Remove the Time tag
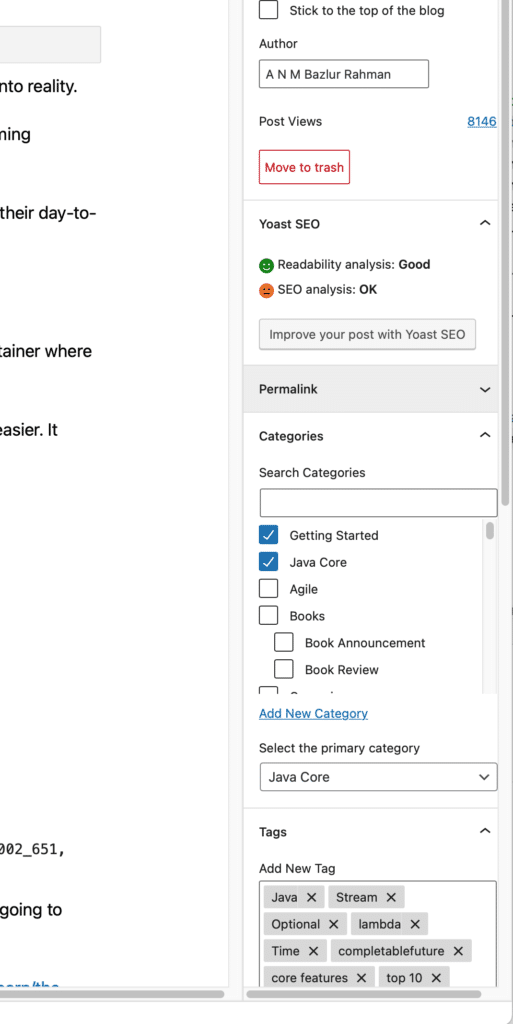 [313, 951]
